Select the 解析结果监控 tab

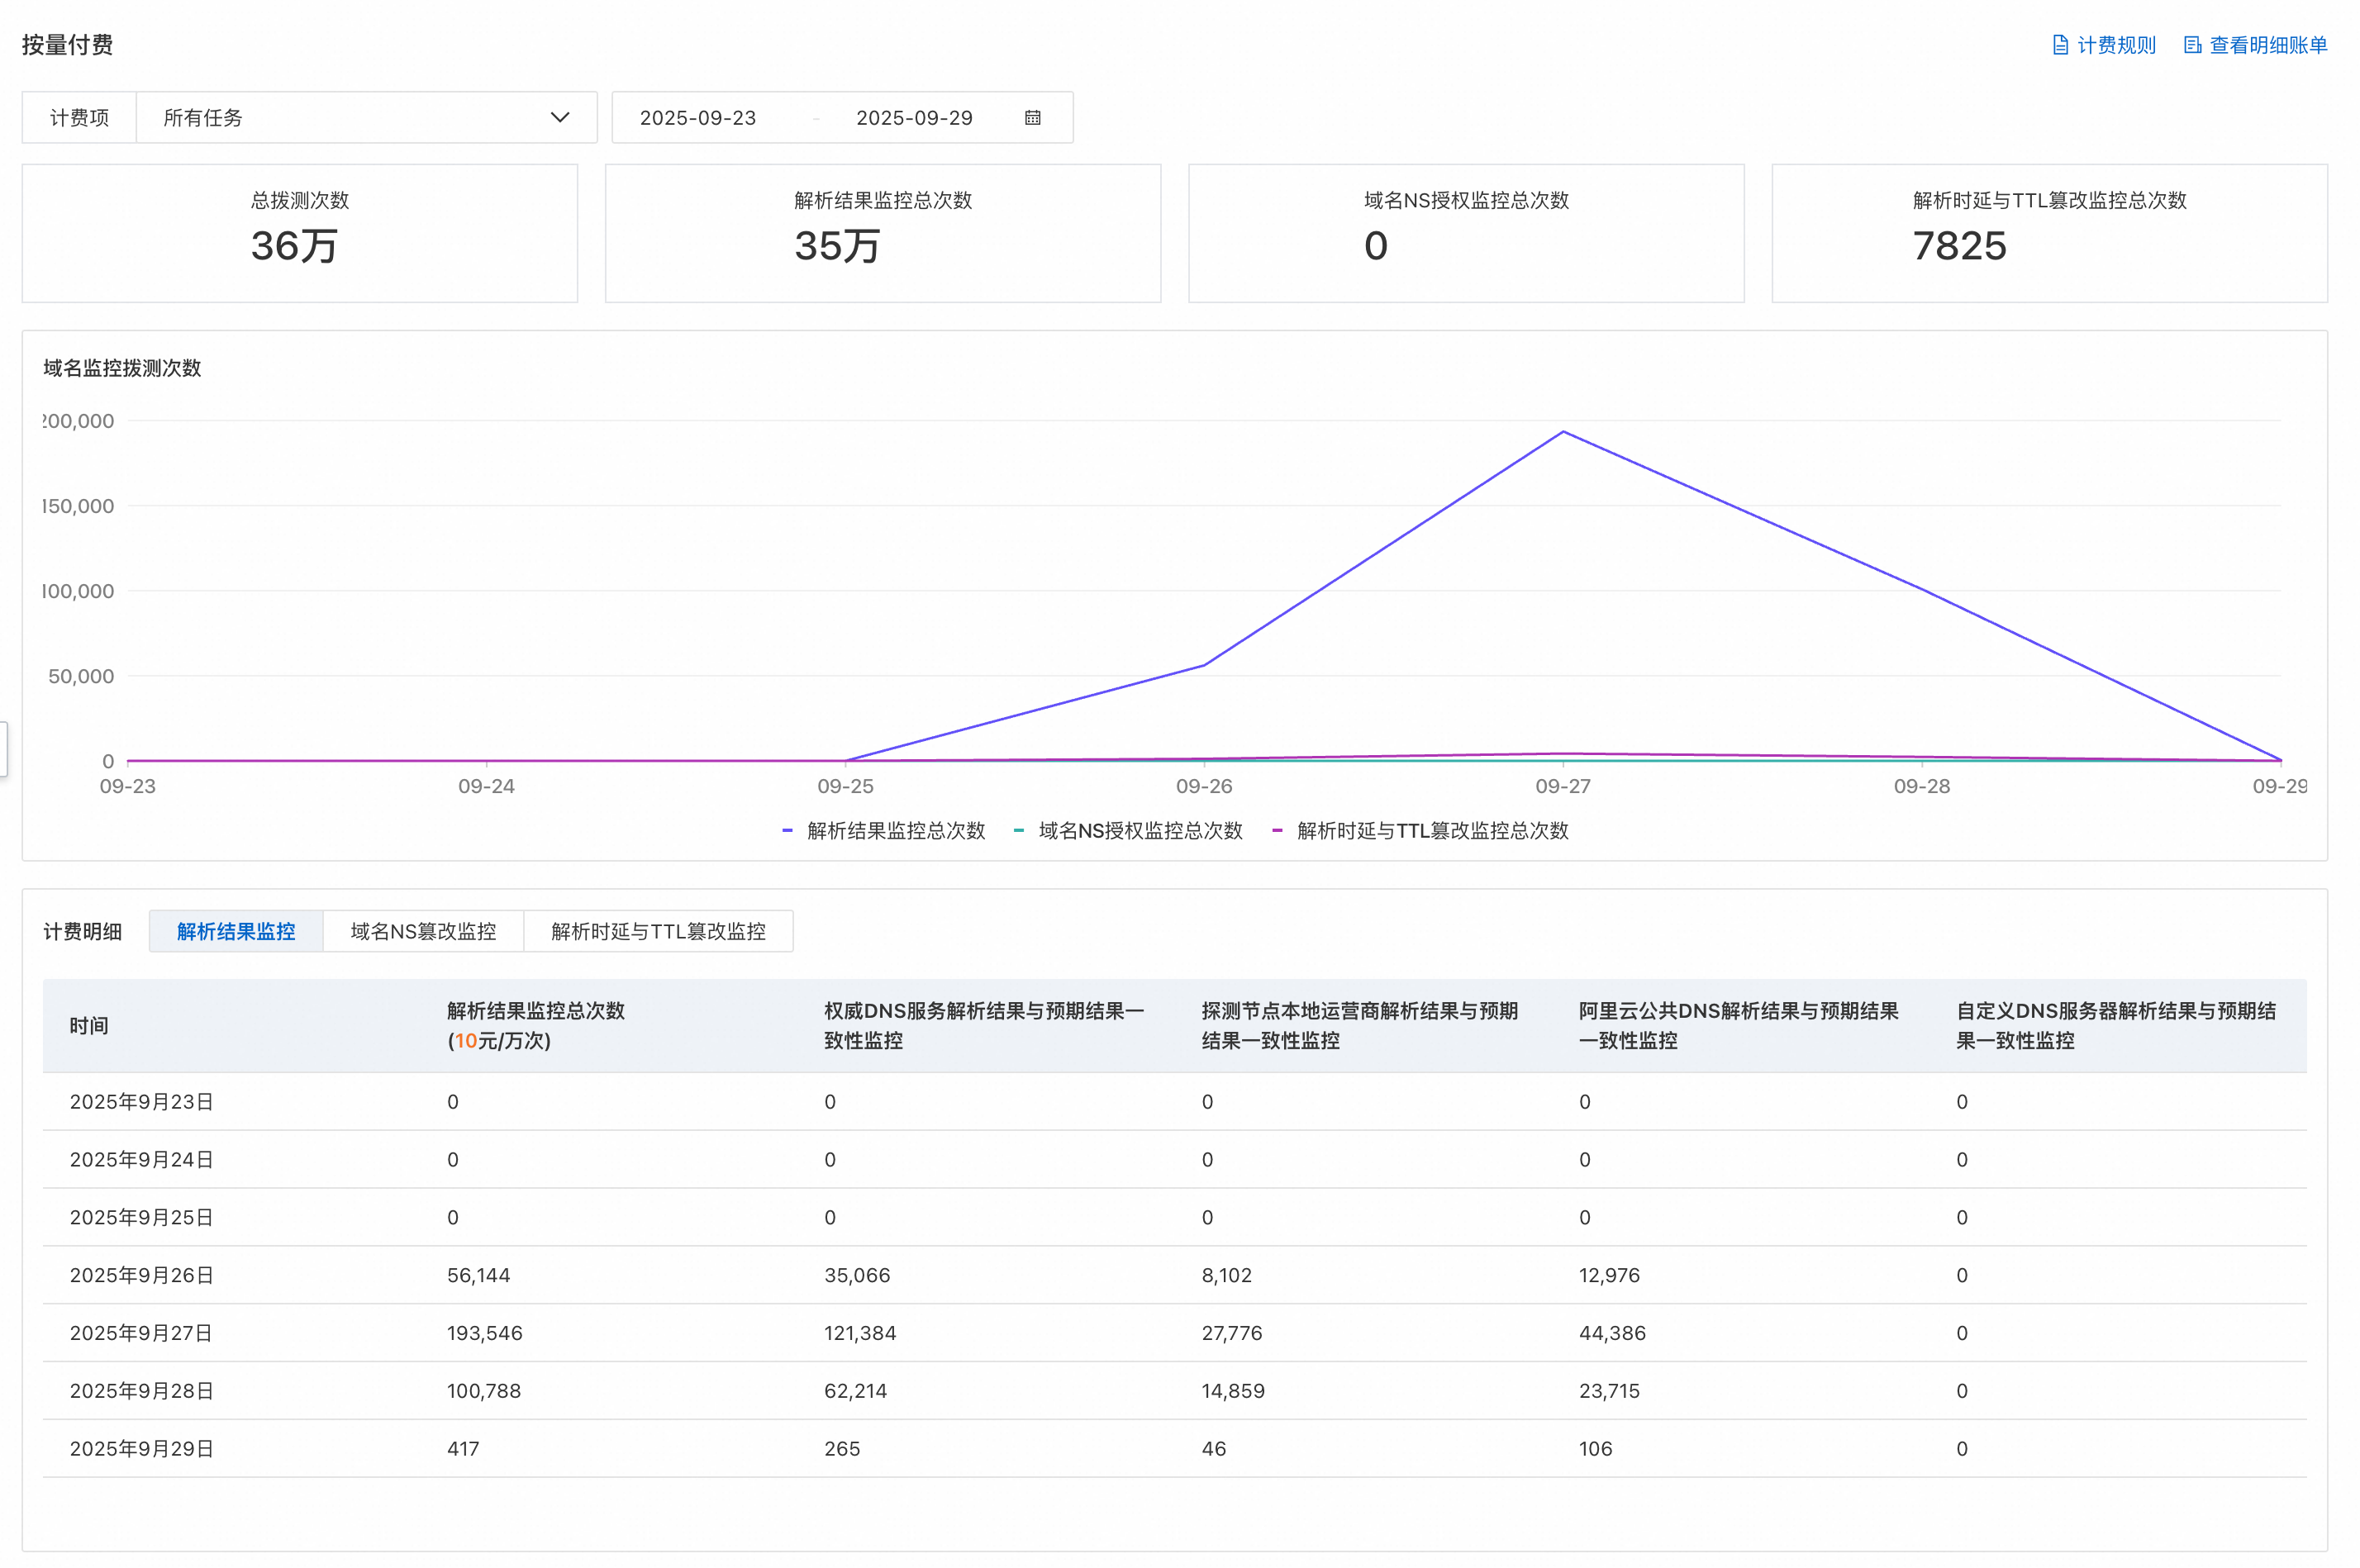pos(236,931)
